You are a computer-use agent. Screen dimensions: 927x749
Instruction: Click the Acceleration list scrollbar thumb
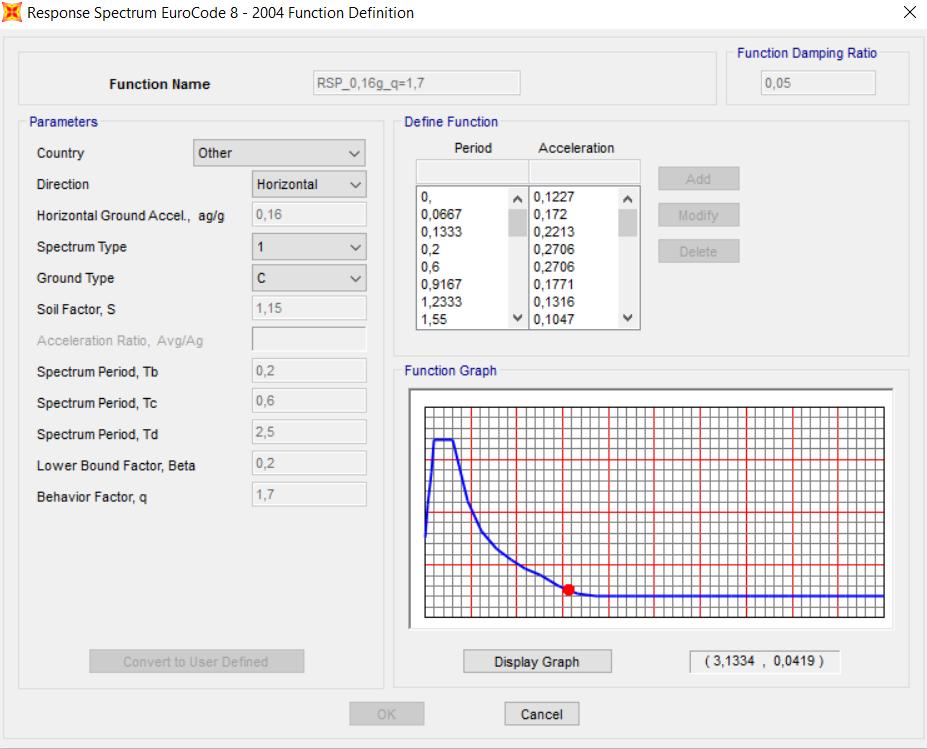(628, 223)
